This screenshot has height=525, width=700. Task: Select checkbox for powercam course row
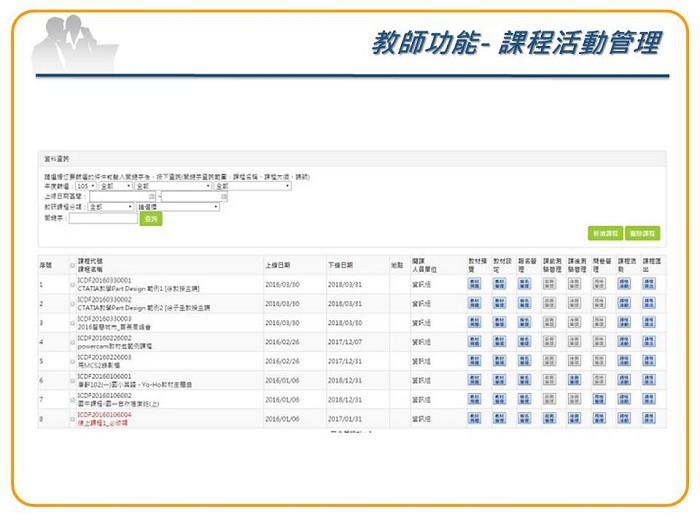click(72, 342)
